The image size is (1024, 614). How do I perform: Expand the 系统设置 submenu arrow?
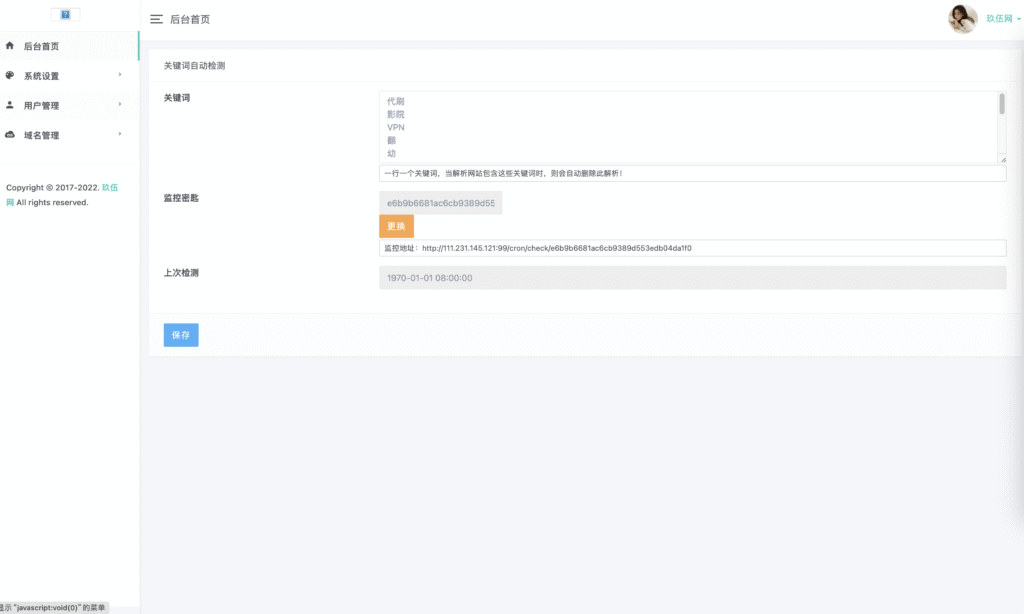tap(120, 75)
